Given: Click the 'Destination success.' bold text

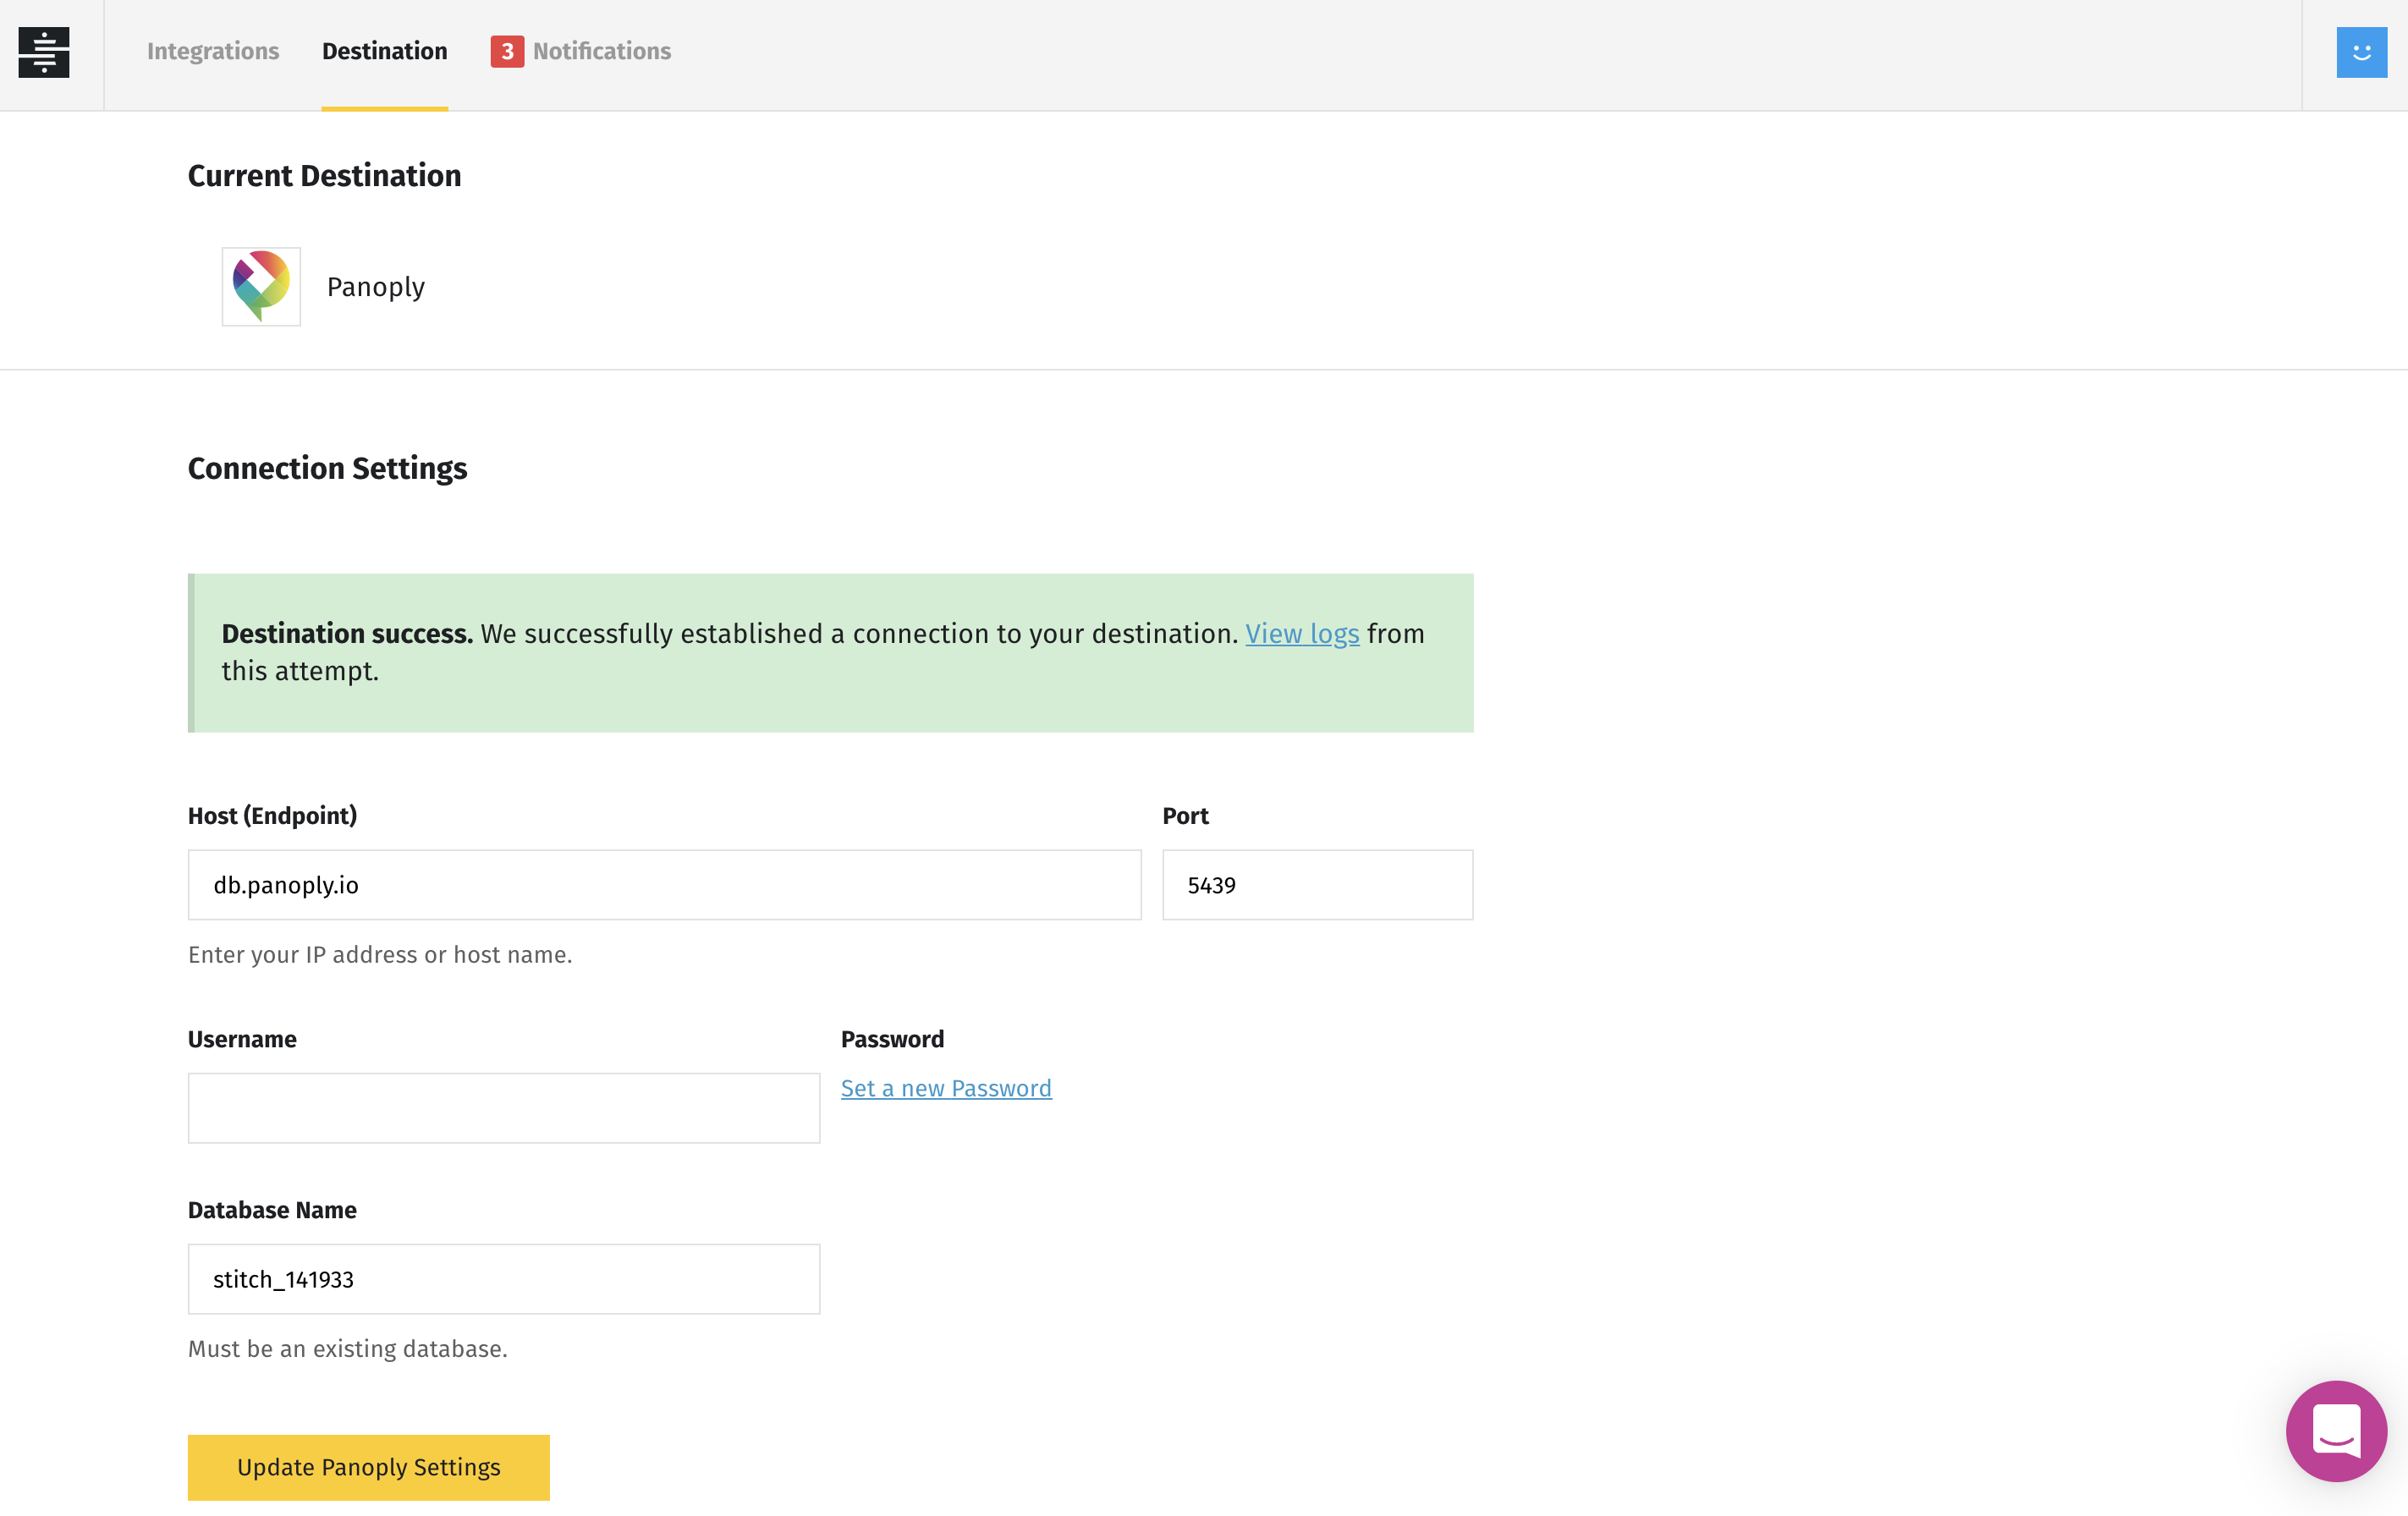Looking at the screenshot, I should [x=347, y=634].
